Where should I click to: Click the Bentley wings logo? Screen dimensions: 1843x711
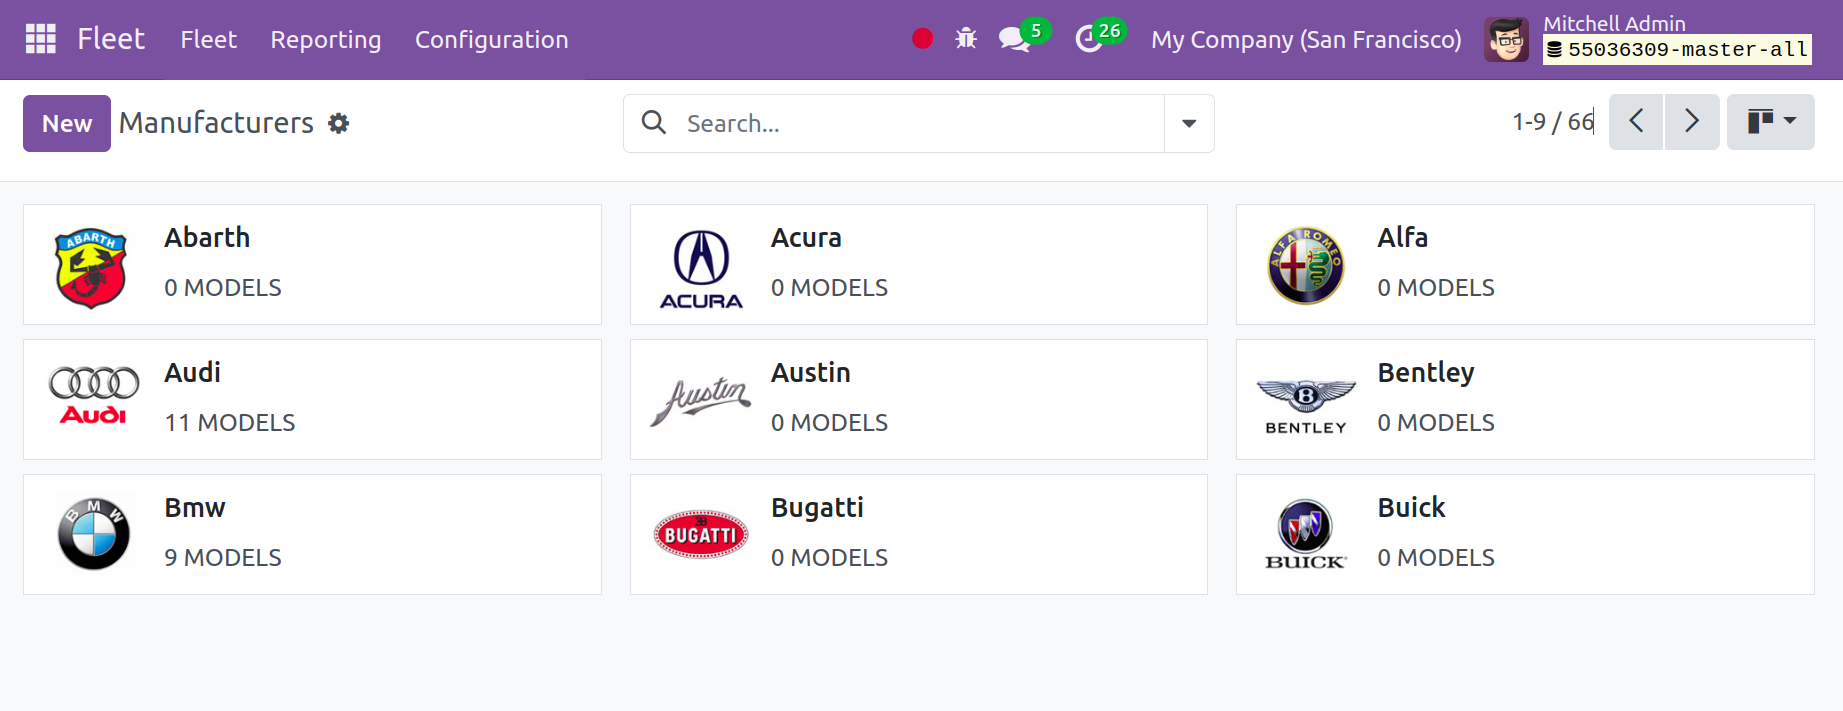point(1306,406)
